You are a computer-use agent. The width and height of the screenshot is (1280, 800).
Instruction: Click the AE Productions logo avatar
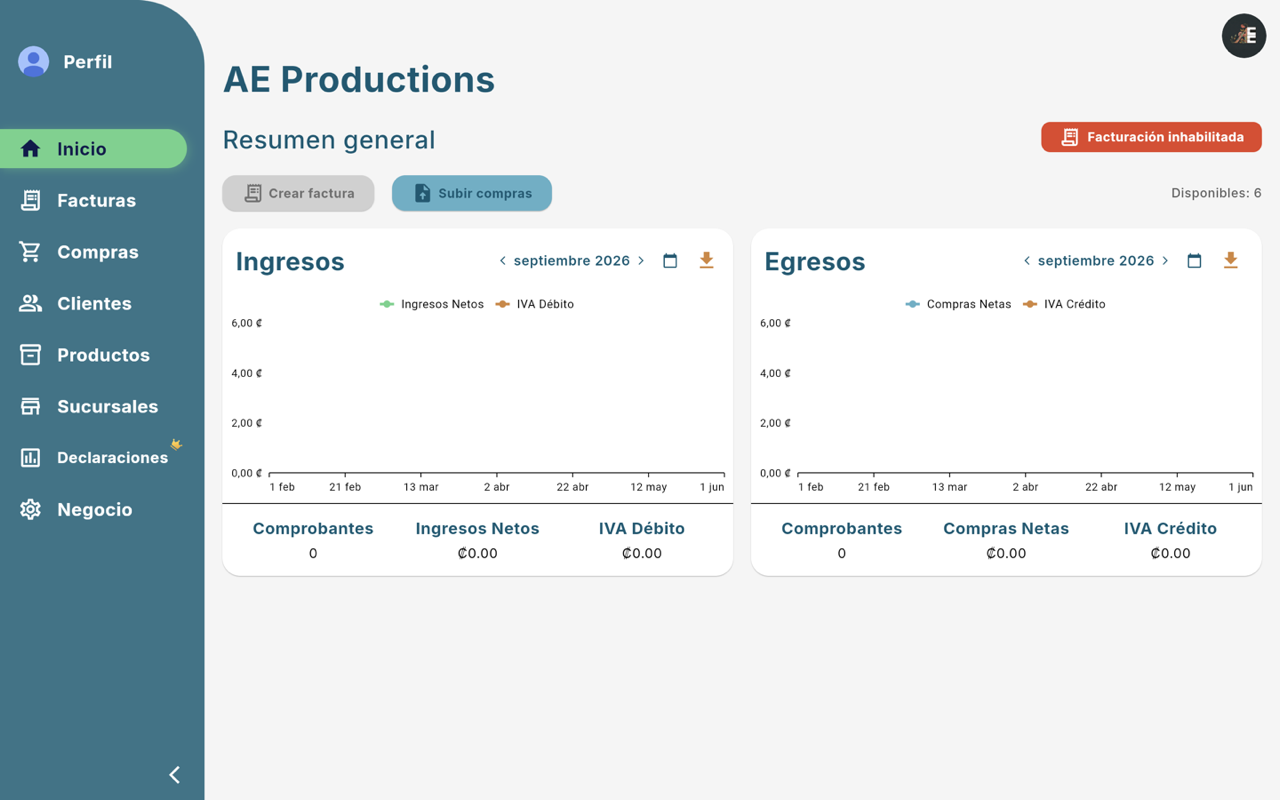pyautogui.click(x=1244, y=36)
